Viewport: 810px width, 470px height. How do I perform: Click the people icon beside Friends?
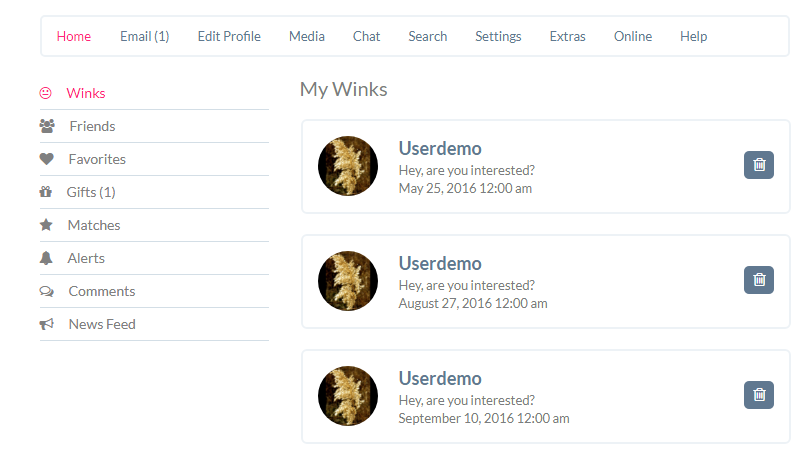pyautogui.click(x=47, y=126)
